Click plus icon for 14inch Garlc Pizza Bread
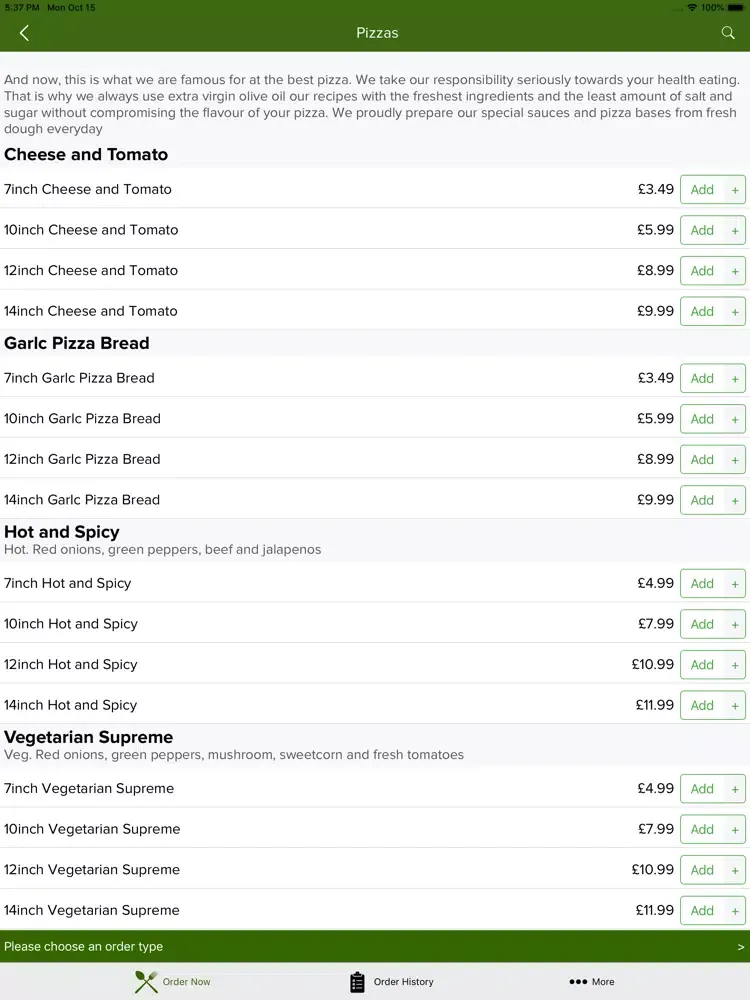The height and width of the screenshot is (1000, 750). (735, 501)
